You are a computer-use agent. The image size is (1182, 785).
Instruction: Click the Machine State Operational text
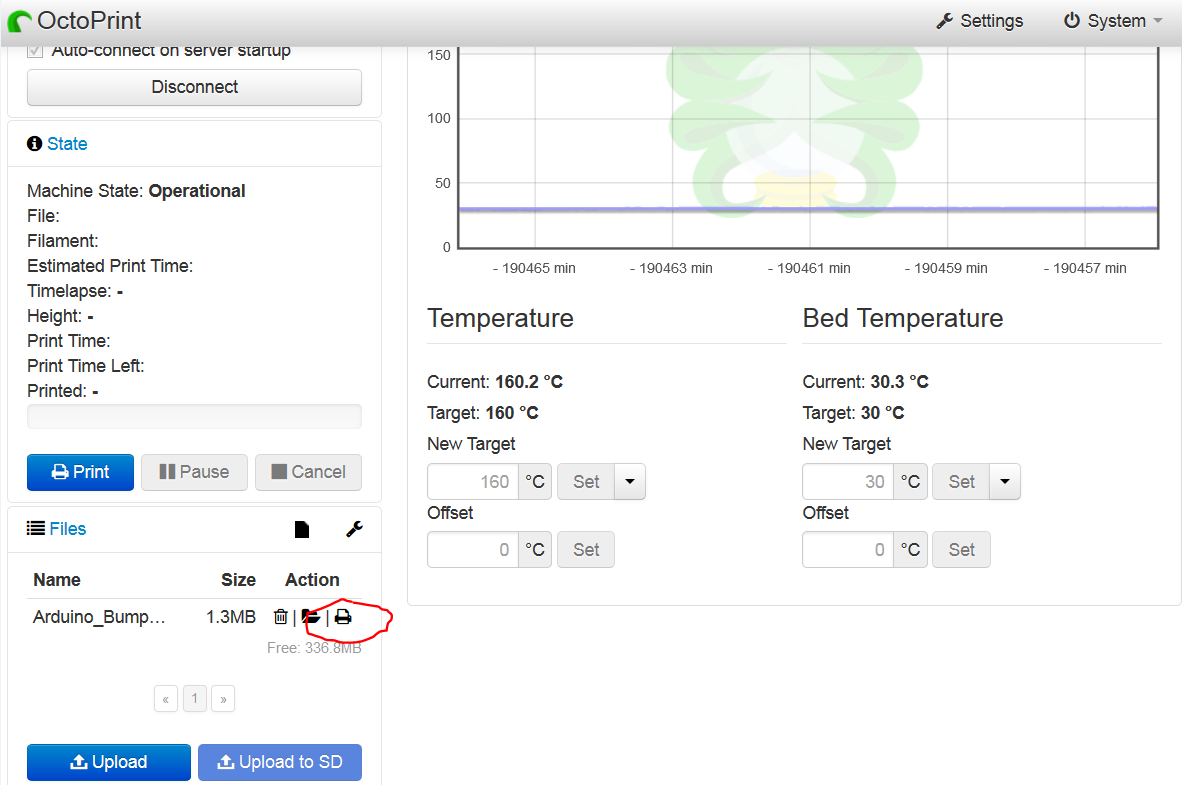(136, 191)
